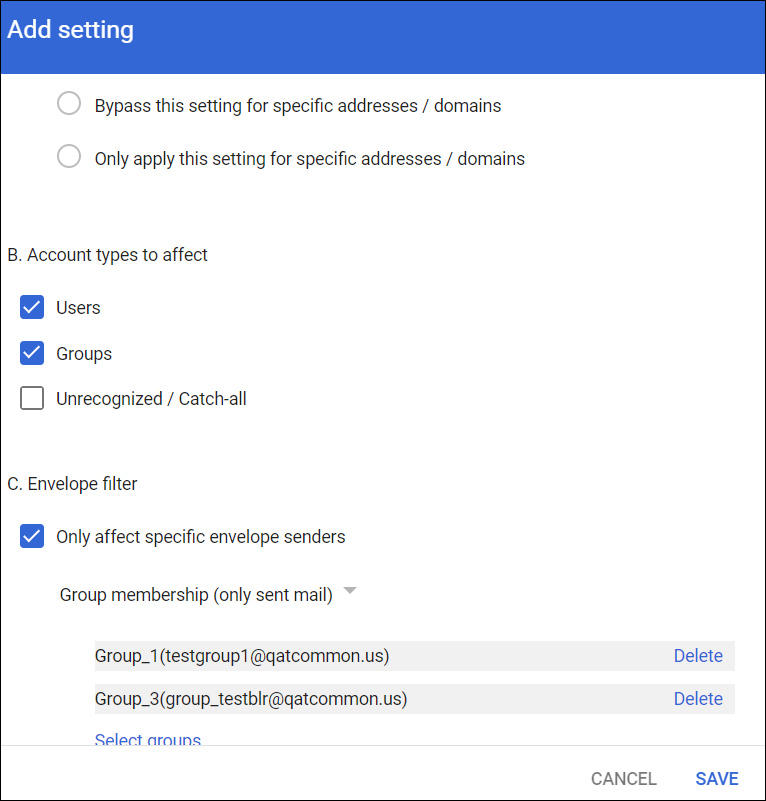Viewport: 766px width, 801px height.
Task: Click the Bypass this setting label text
Action: tap(297, 105)
